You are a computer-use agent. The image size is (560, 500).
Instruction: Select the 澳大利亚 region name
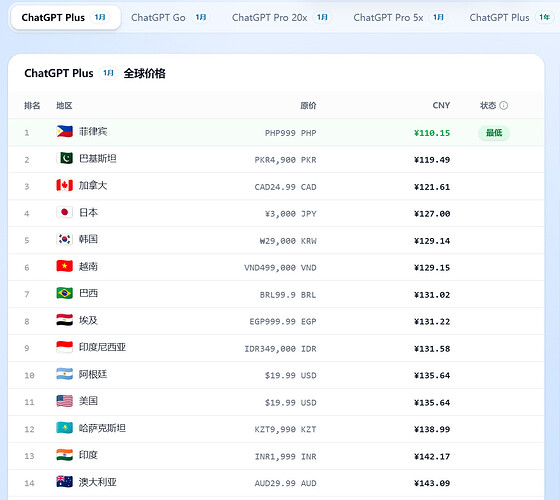point(98,482)
